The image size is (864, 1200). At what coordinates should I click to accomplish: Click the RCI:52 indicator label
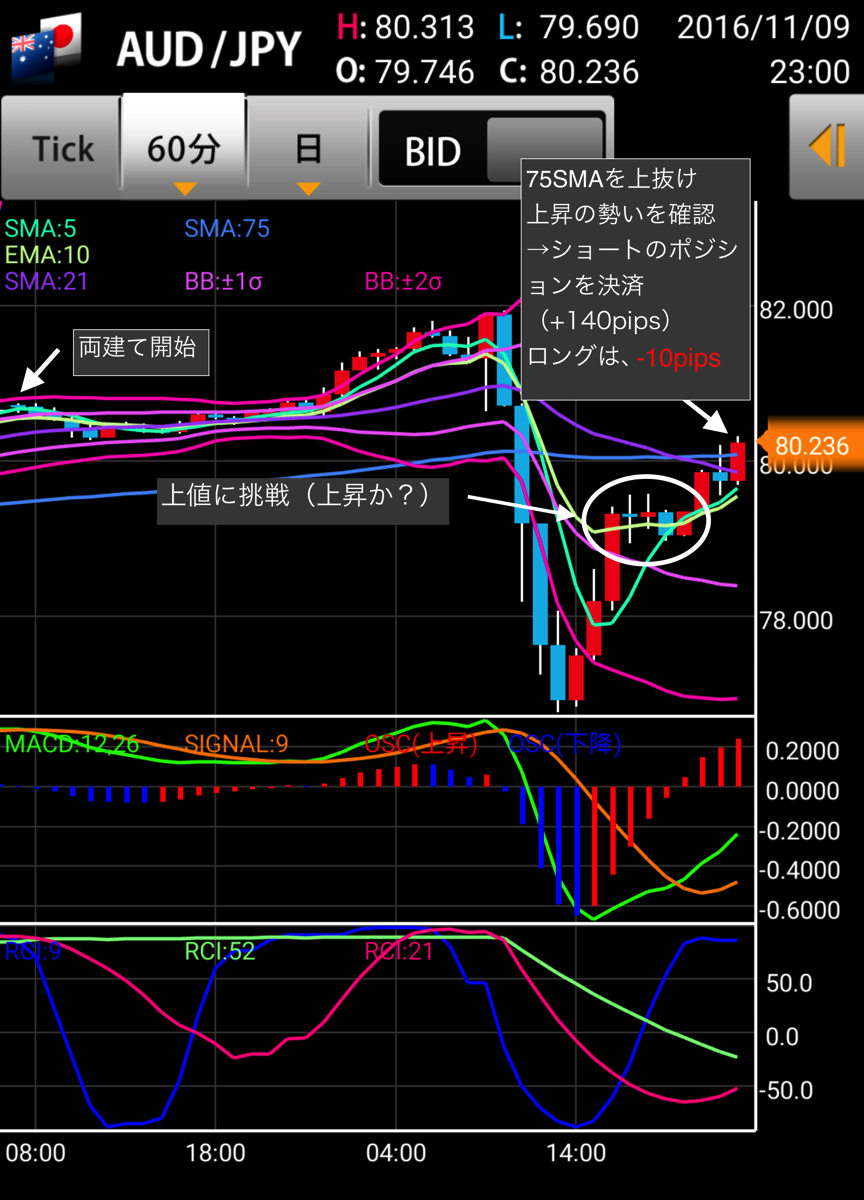[x=219, y=950]
